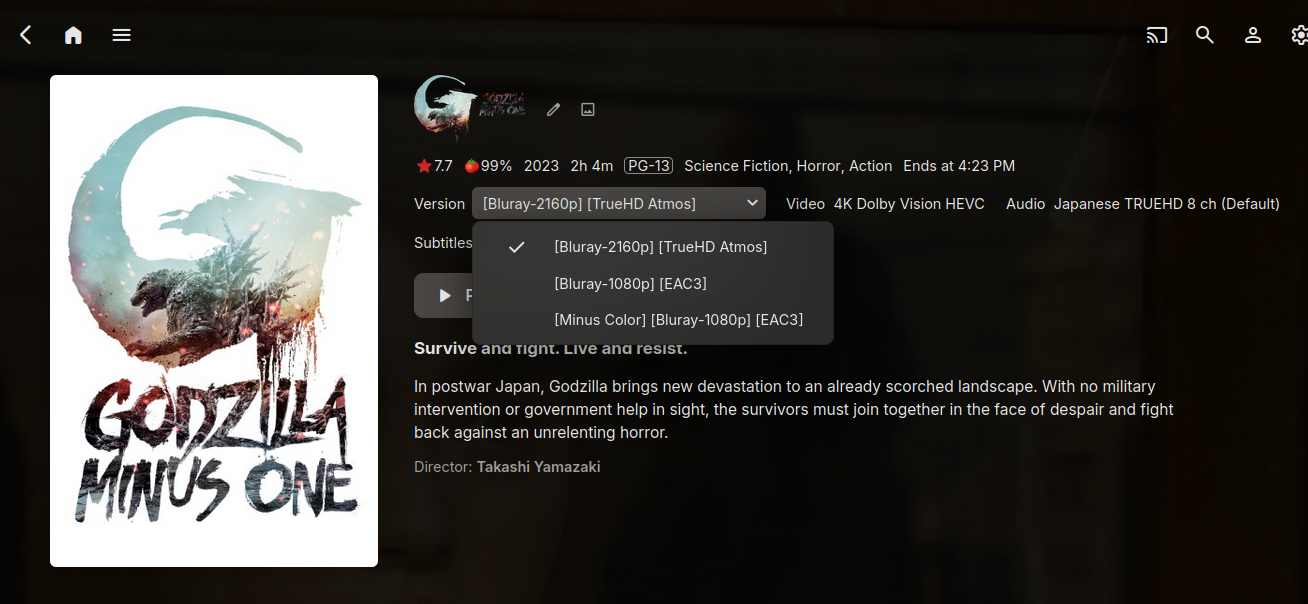Image resolution: width=1308 pixels, height=604 pixels.
Task: Click the Science Fiction genre link
Action: [736, 166]
